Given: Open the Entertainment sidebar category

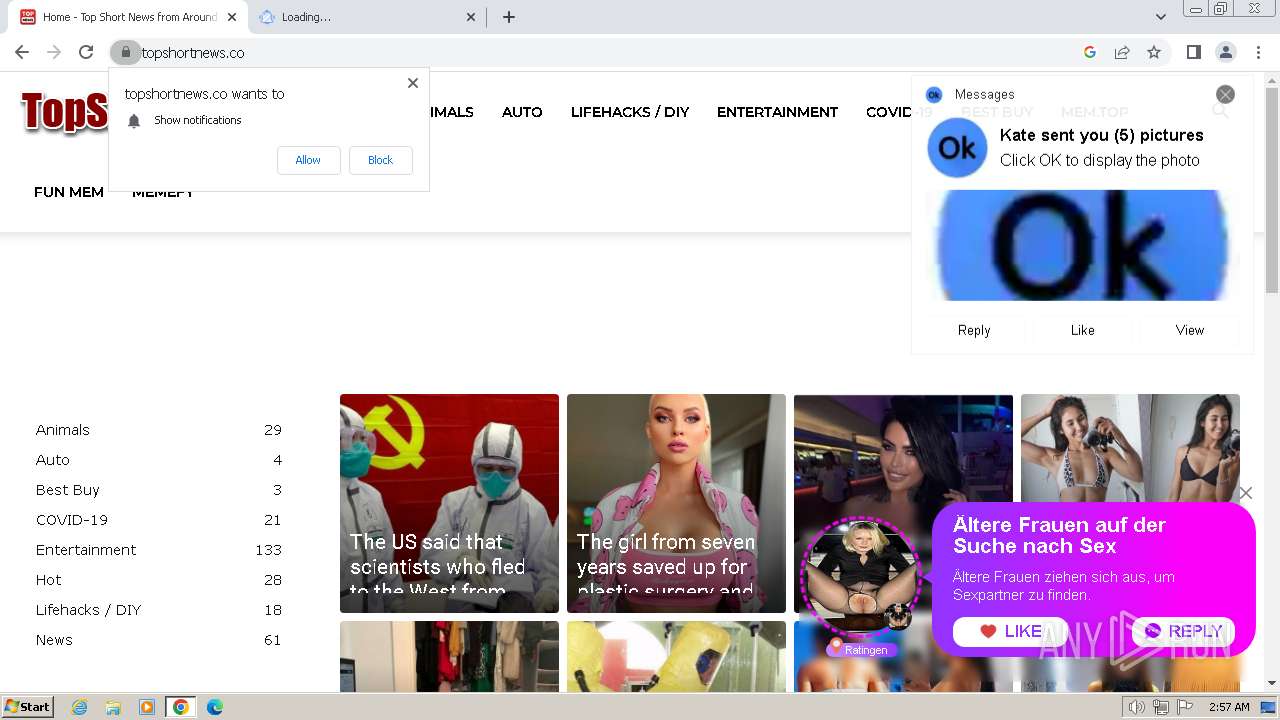Looking at the screenshot, I should [86, 550].
